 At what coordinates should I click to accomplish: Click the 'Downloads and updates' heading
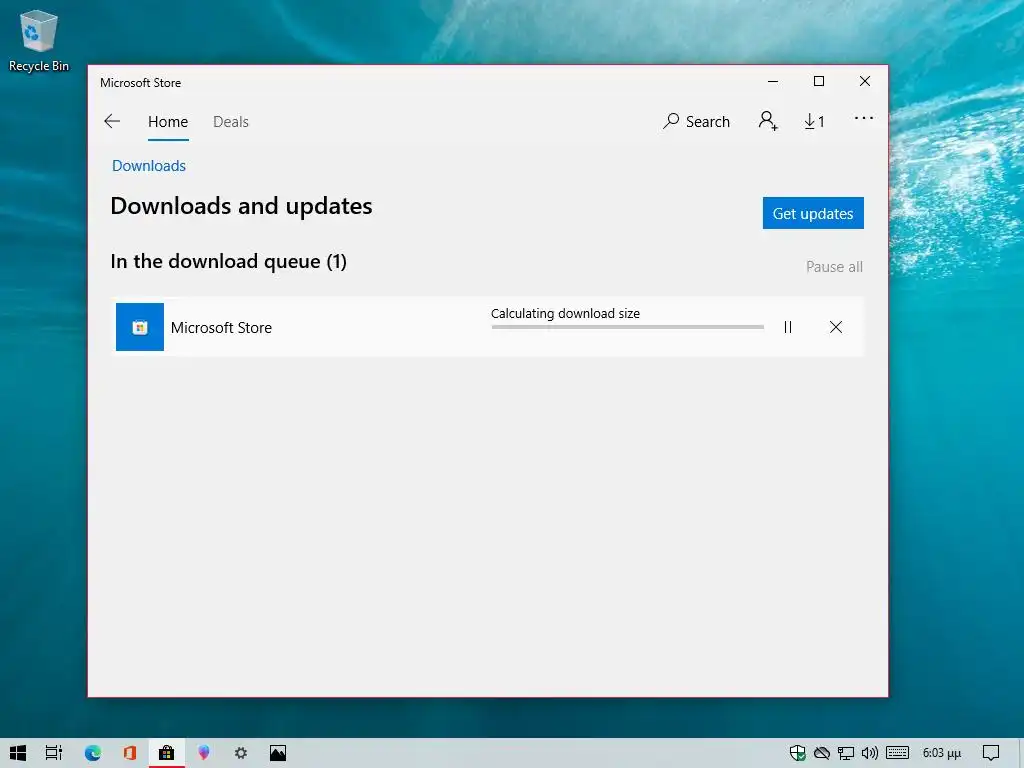click(242, 206)
